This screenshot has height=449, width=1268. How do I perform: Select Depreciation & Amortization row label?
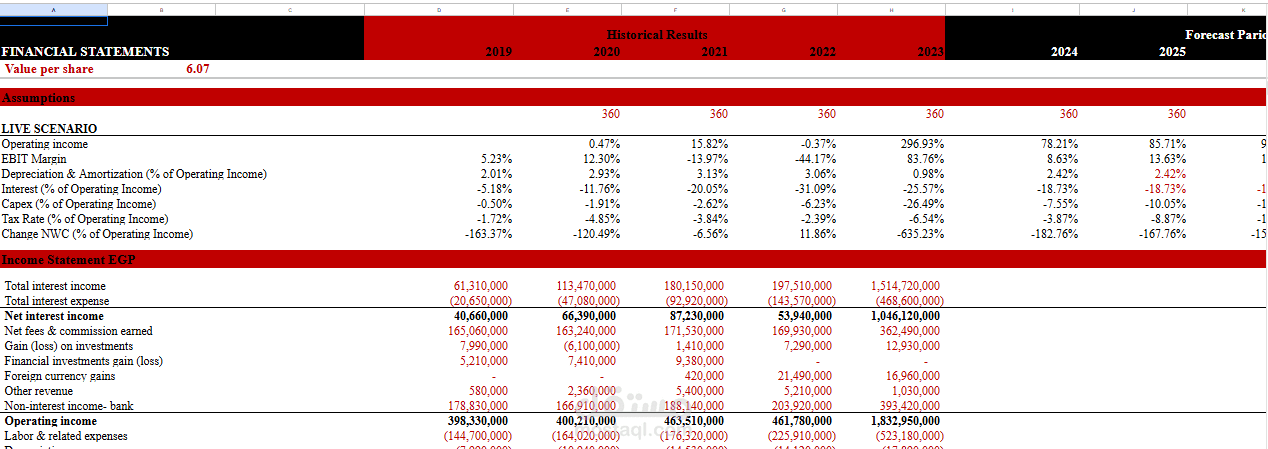[134, 174]
